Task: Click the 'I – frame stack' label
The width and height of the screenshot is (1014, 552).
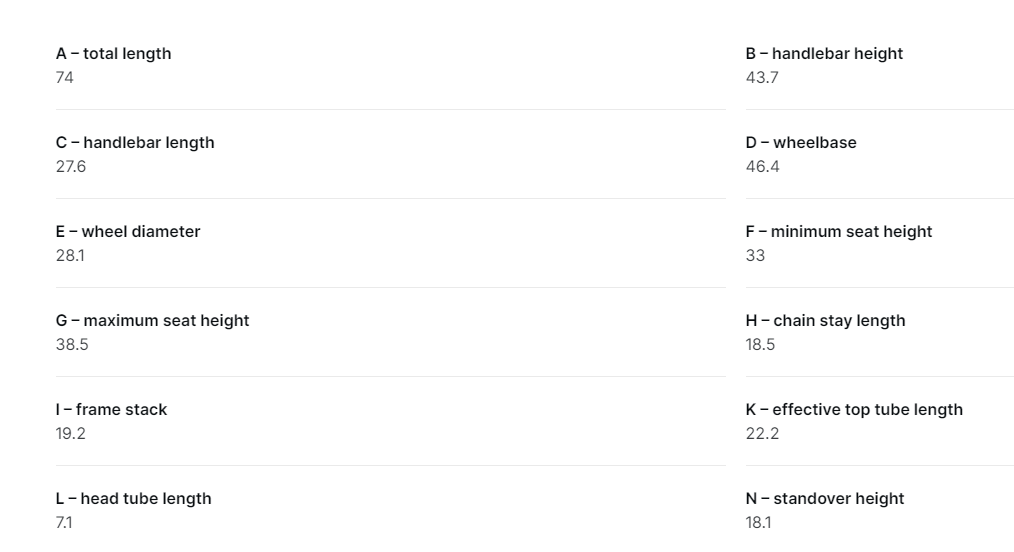Action: [x=111, y=410]
